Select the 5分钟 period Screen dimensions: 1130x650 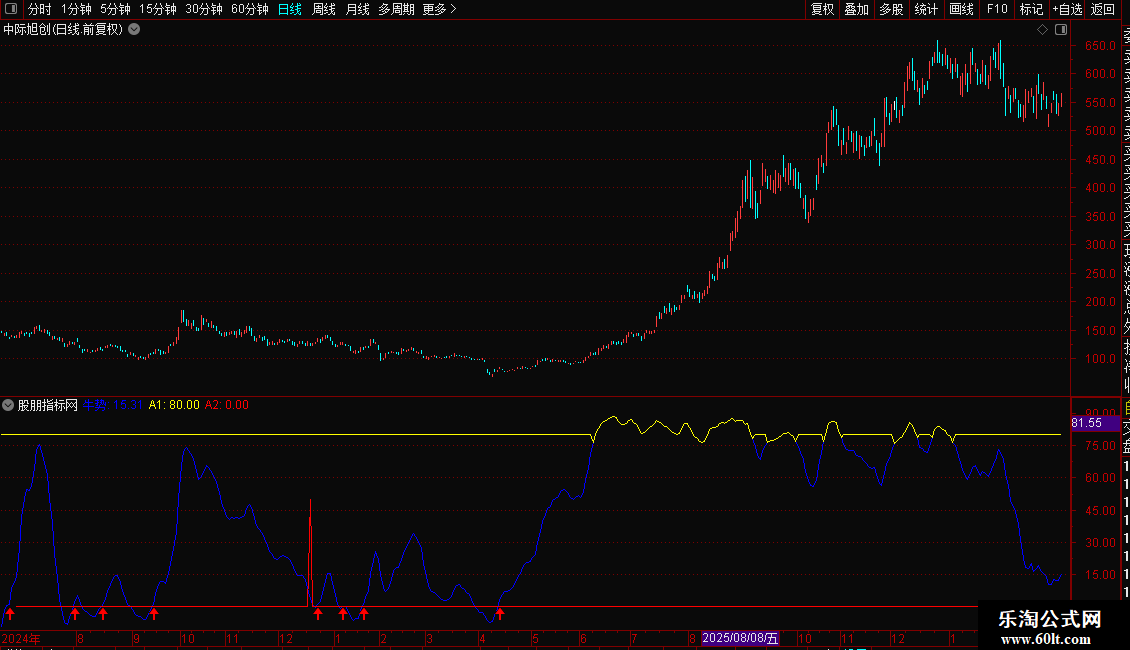[x=115, y=9]
